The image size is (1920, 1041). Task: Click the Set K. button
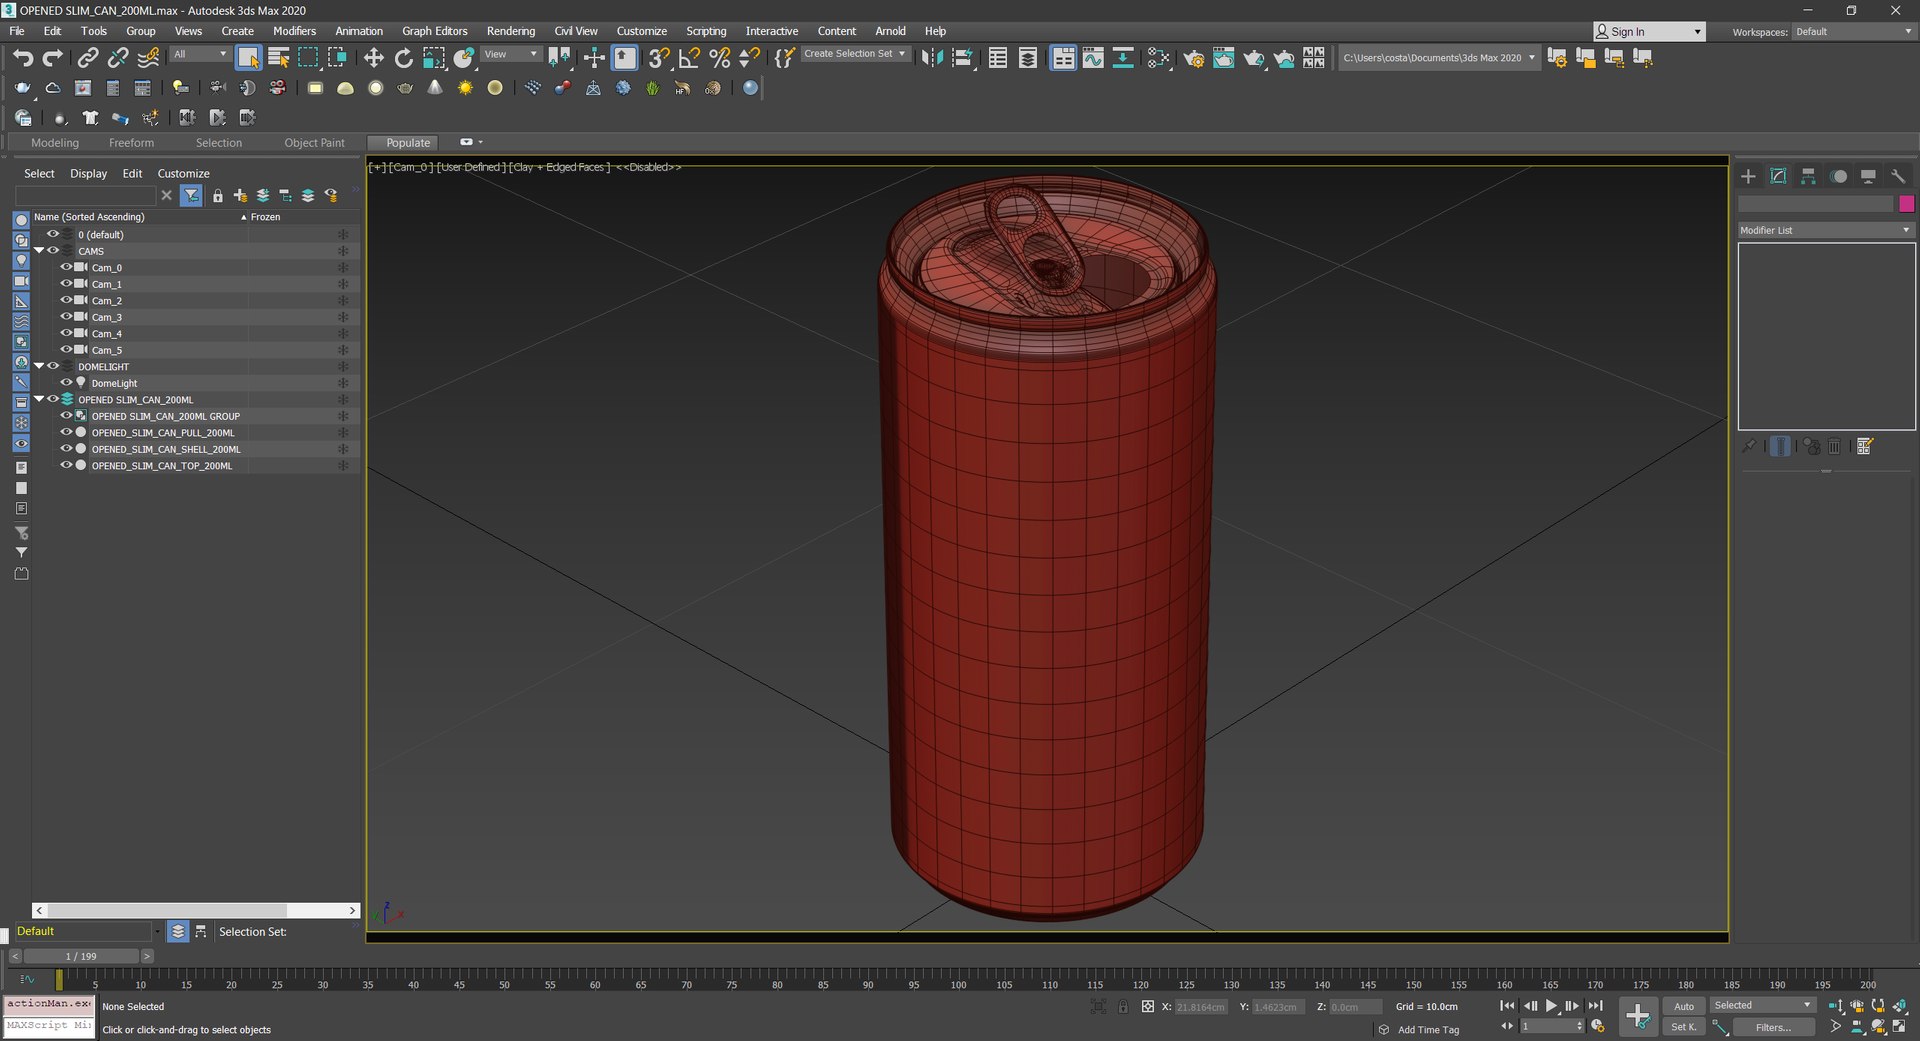[1684, 1027]
